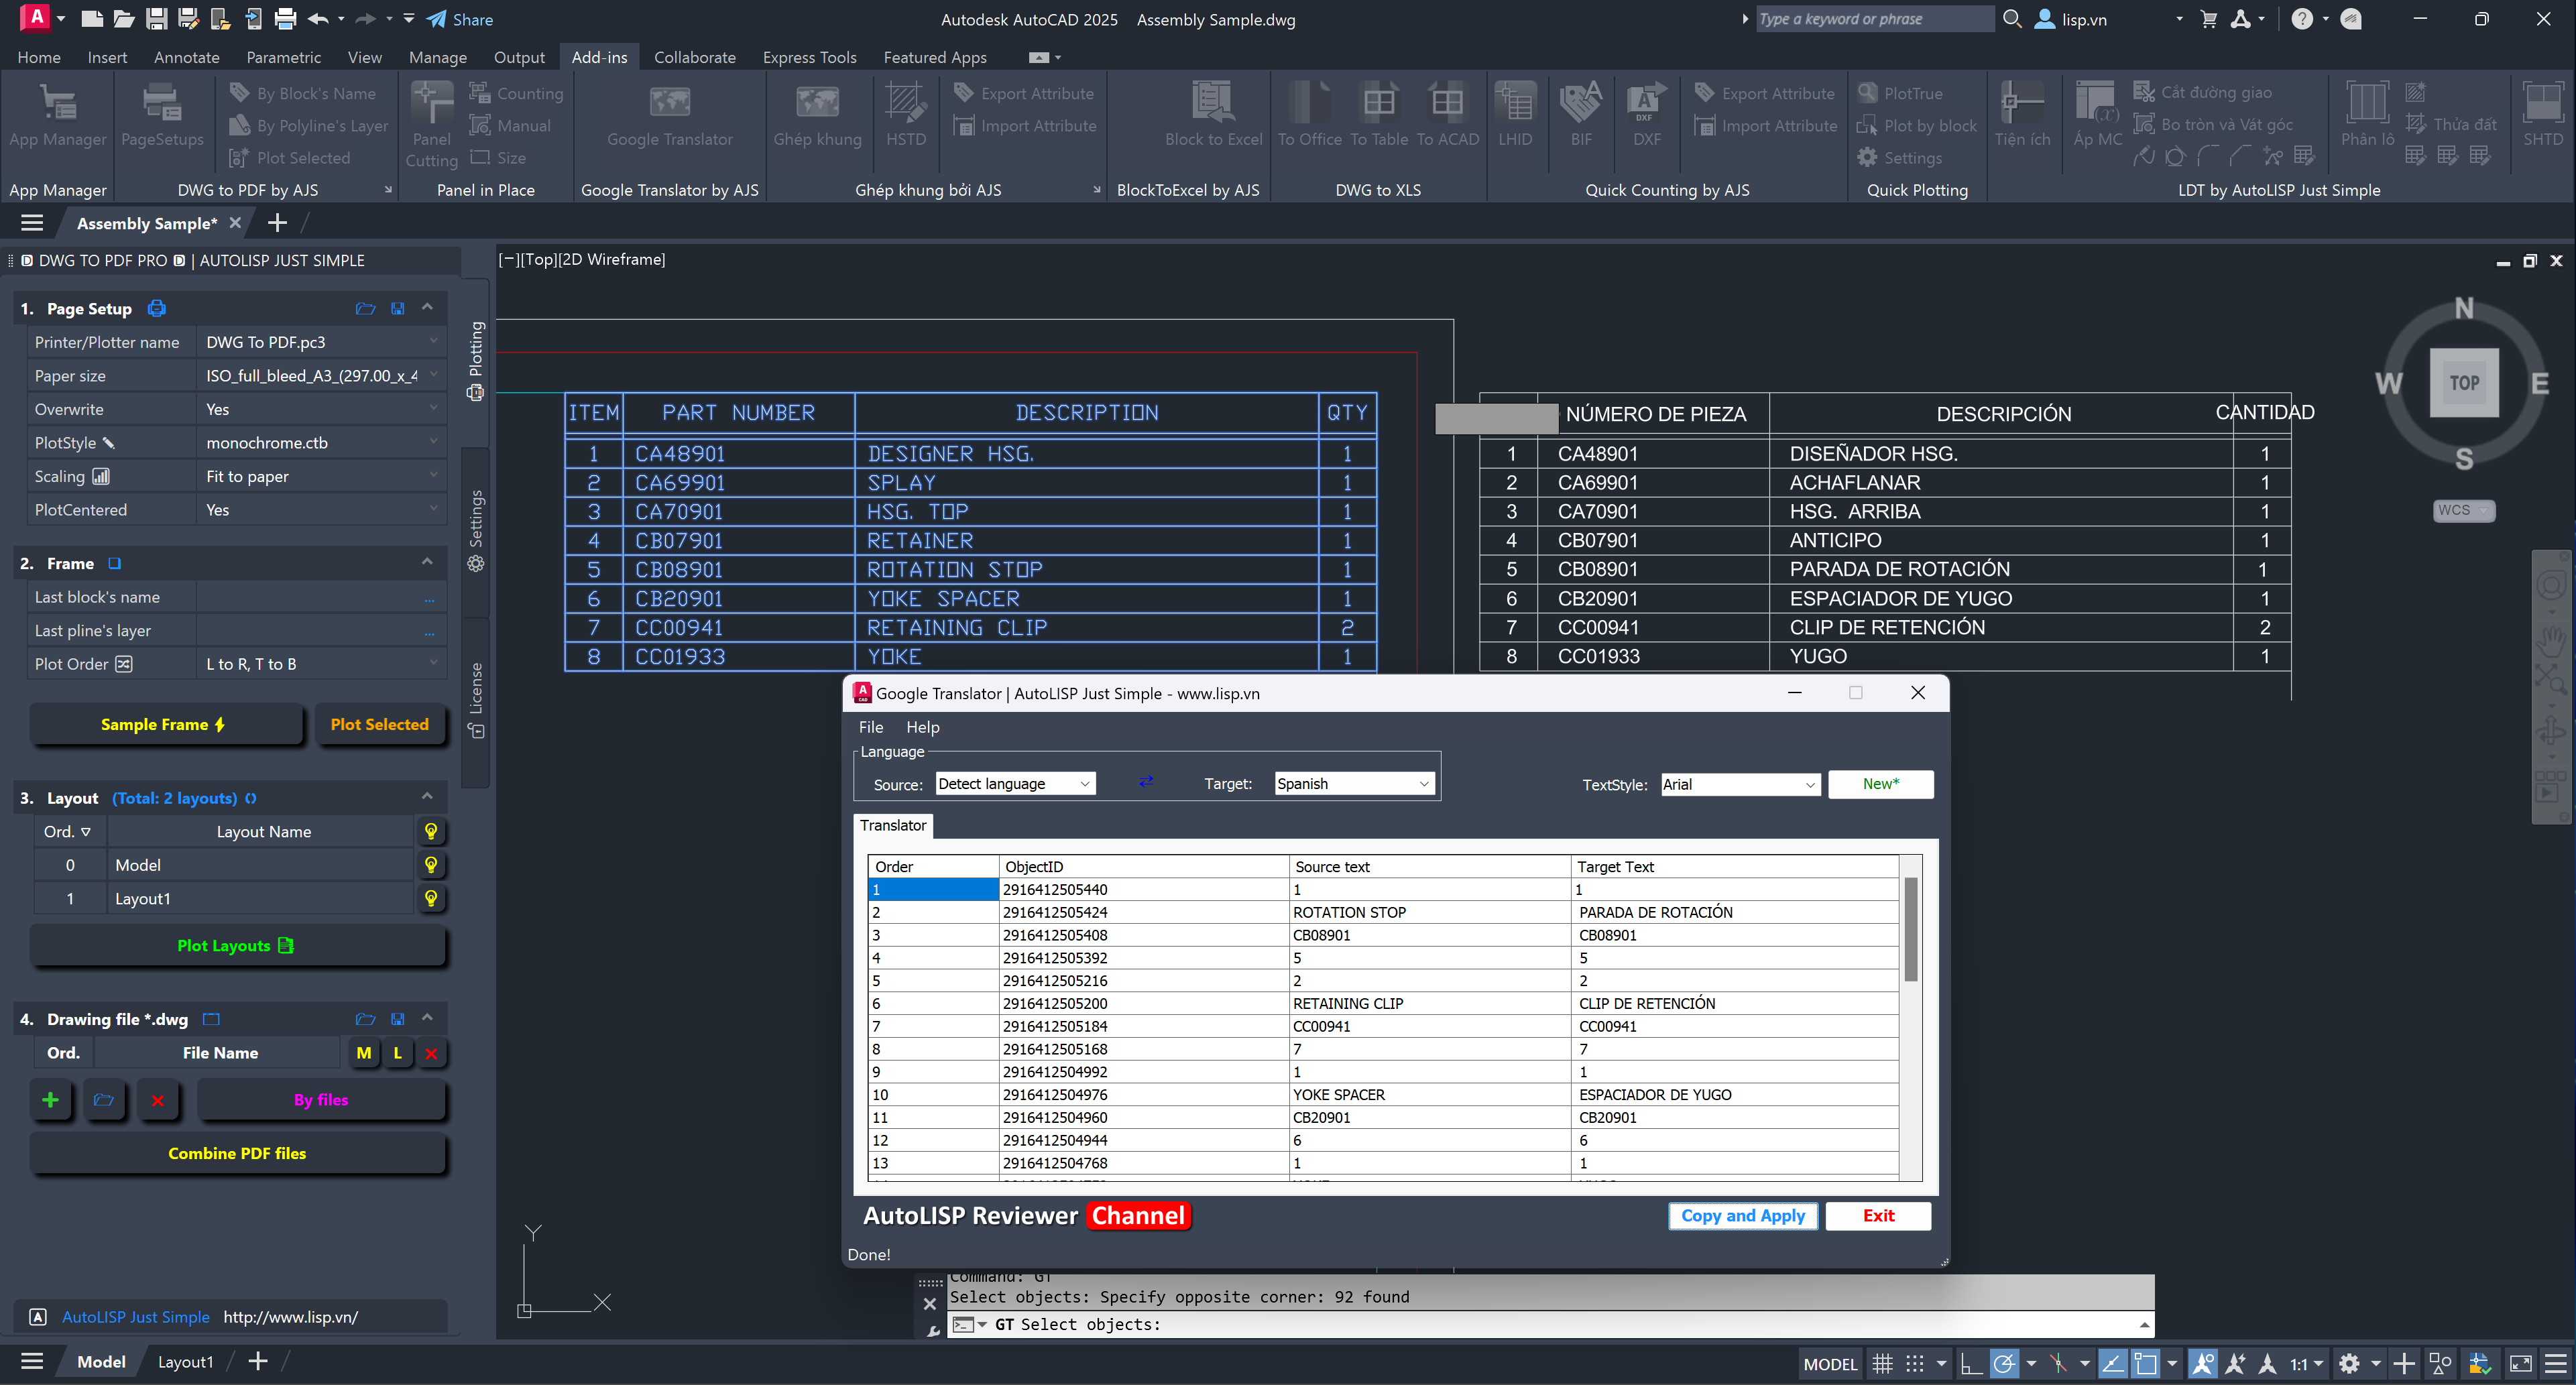Open the Help menu in translator dialog
The width and height of the screenshot is (2576, 1385).
(x=922, y=727)
